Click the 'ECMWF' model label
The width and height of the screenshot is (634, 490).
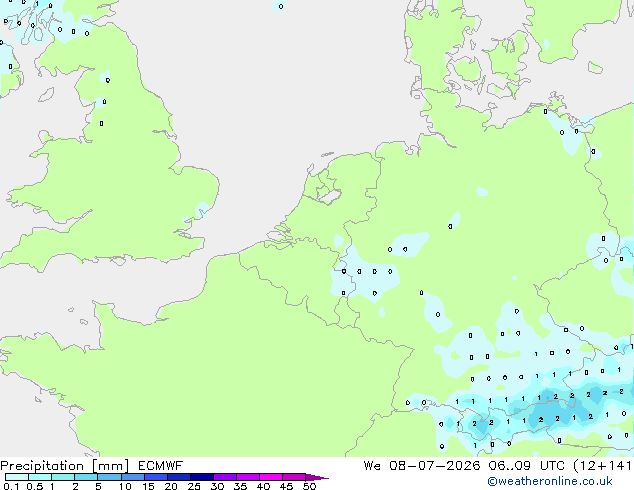pyautogui.click(x=161, y=466)
